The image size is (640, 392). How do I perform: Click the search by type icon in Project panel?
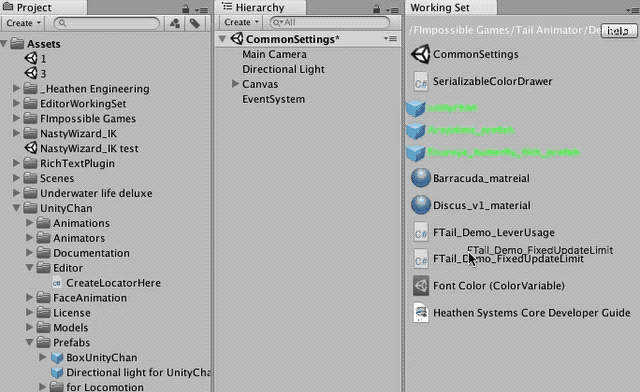[x=175, y=23]
